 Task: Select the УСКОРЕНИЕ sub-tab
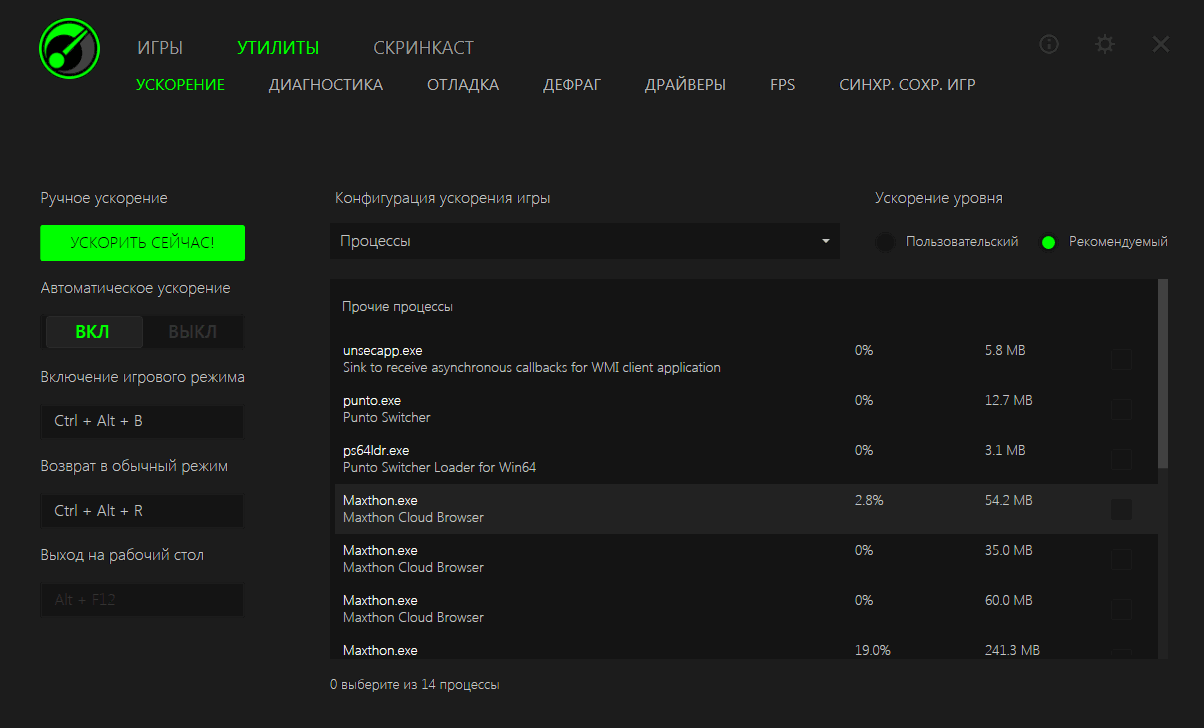coord(180,85)
